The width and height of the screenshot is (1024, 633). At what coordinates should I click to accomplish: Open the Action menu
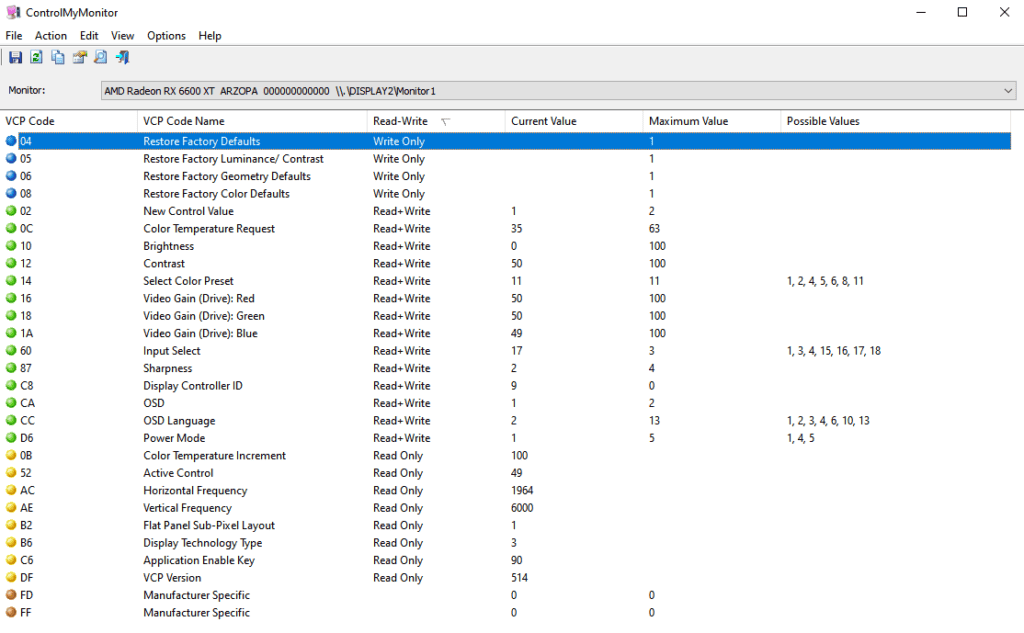[x=51, y=35]
